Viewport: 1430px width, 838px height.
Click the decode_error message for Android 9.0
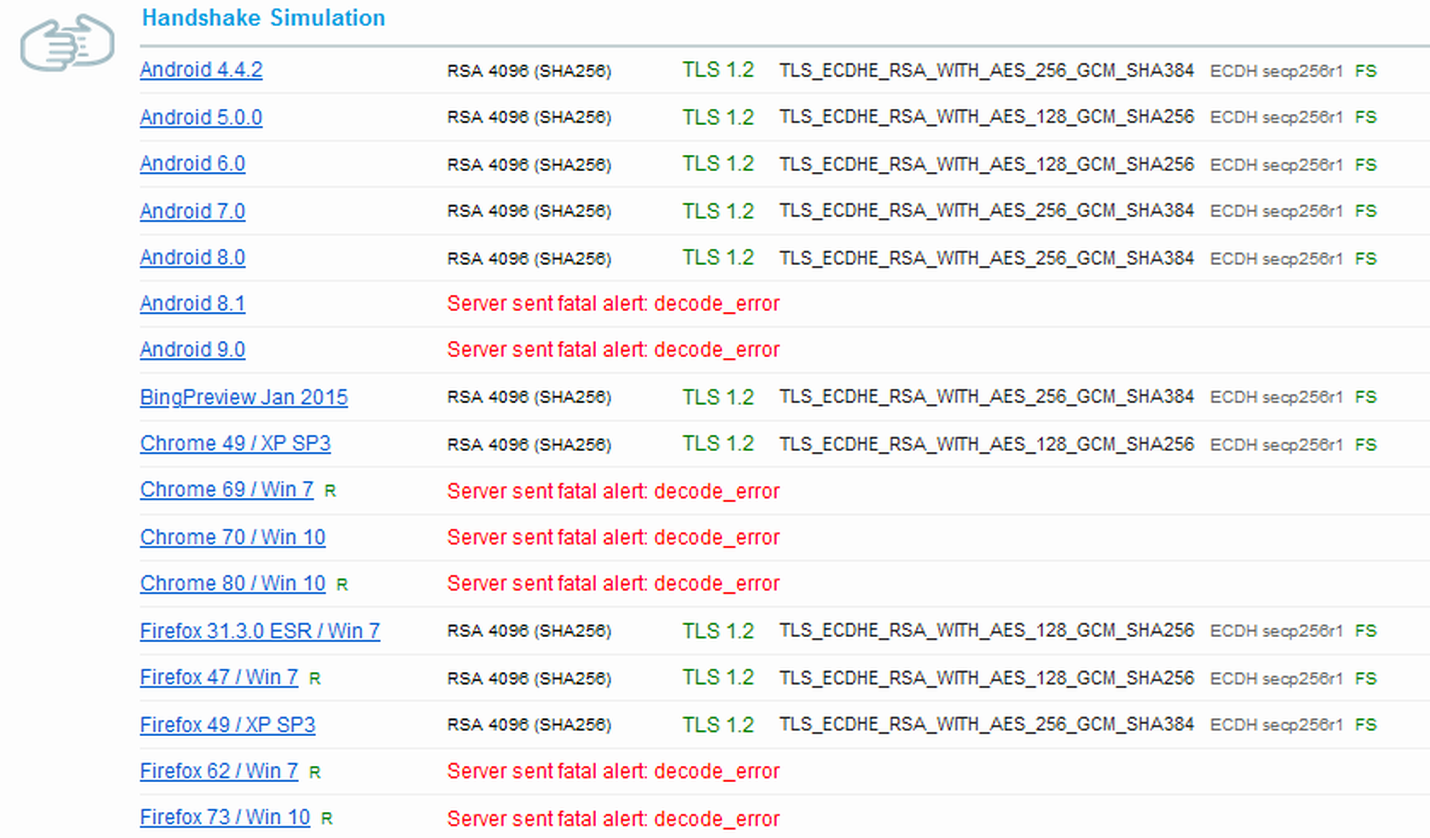pyautogui.click(x=613, y=350)
